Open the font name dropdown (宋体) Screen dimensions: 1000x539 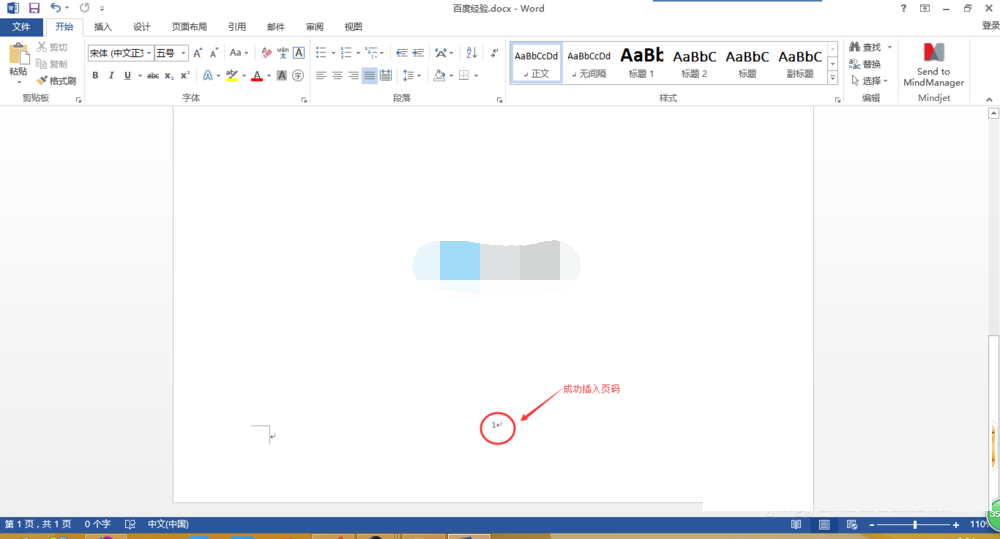tap(118, 52)
